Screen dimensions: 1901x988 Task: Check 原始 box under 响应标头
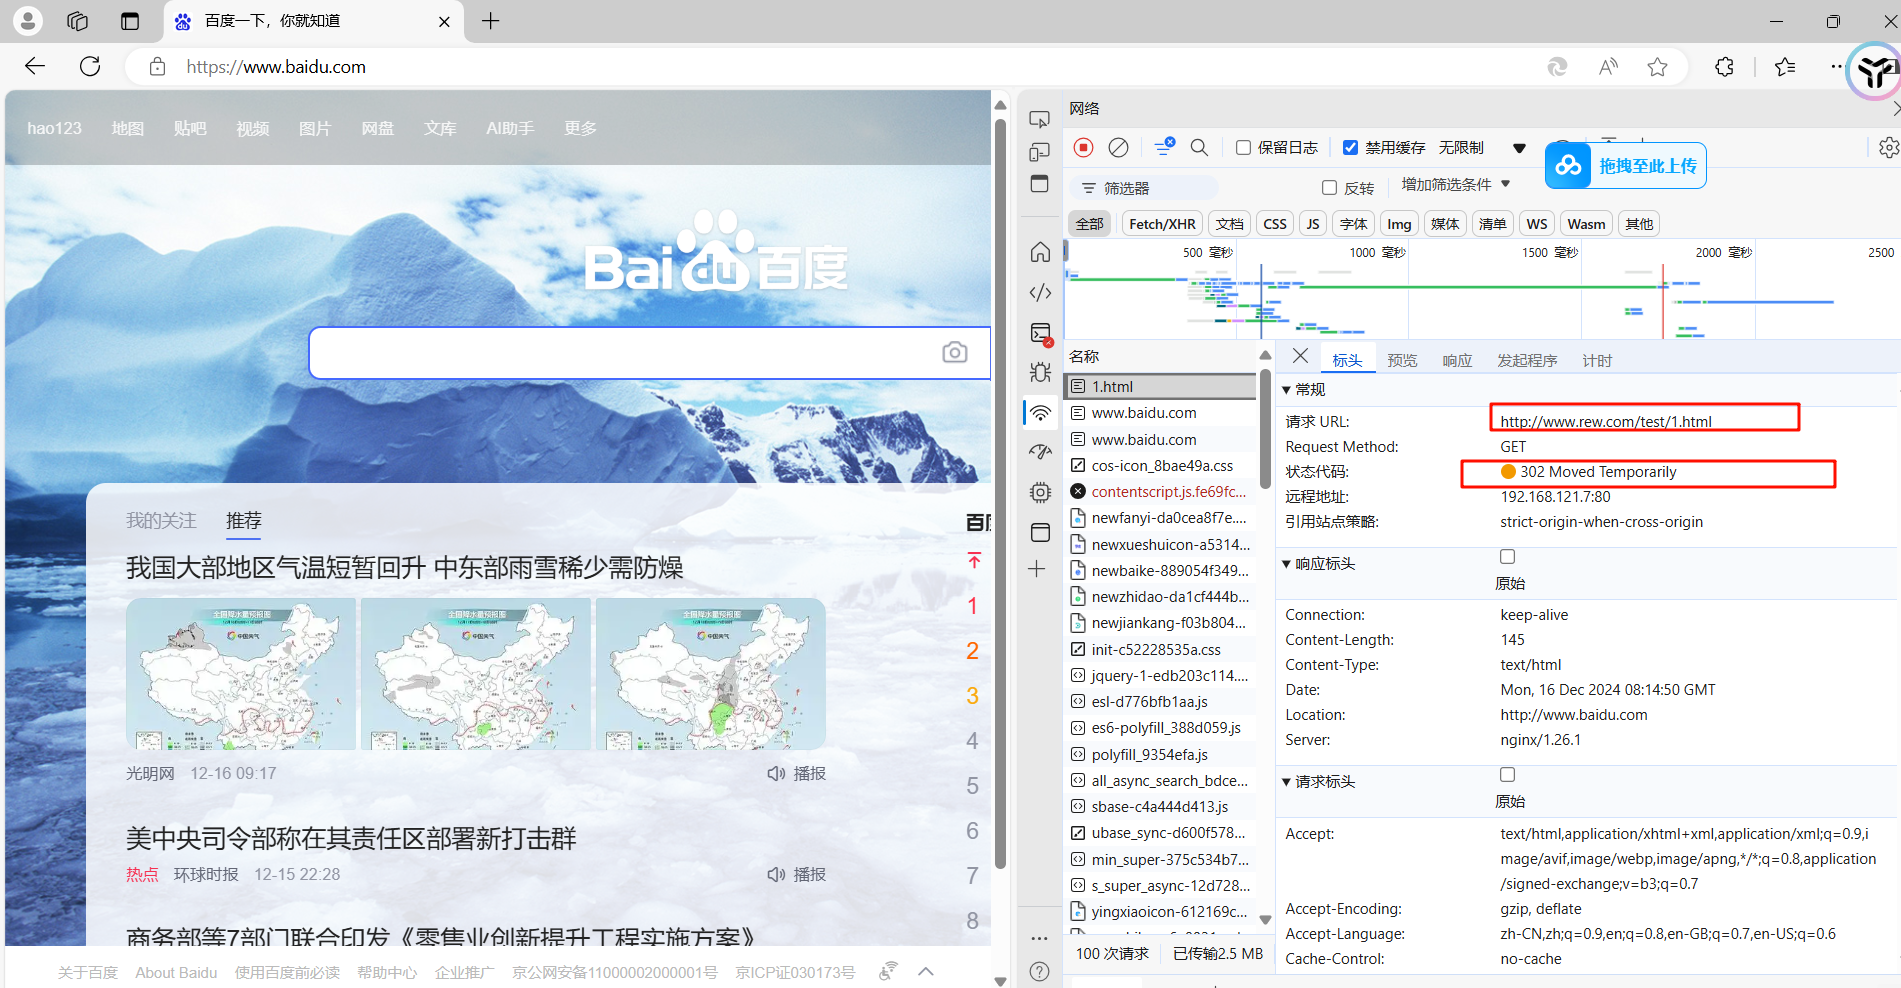1508,557
